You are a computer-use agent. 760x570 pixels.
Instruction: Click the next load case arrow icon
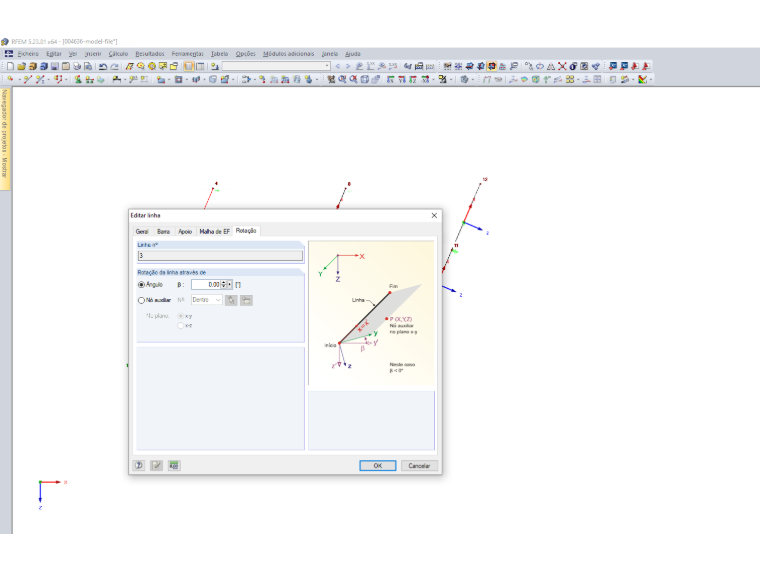click(348, 66)
